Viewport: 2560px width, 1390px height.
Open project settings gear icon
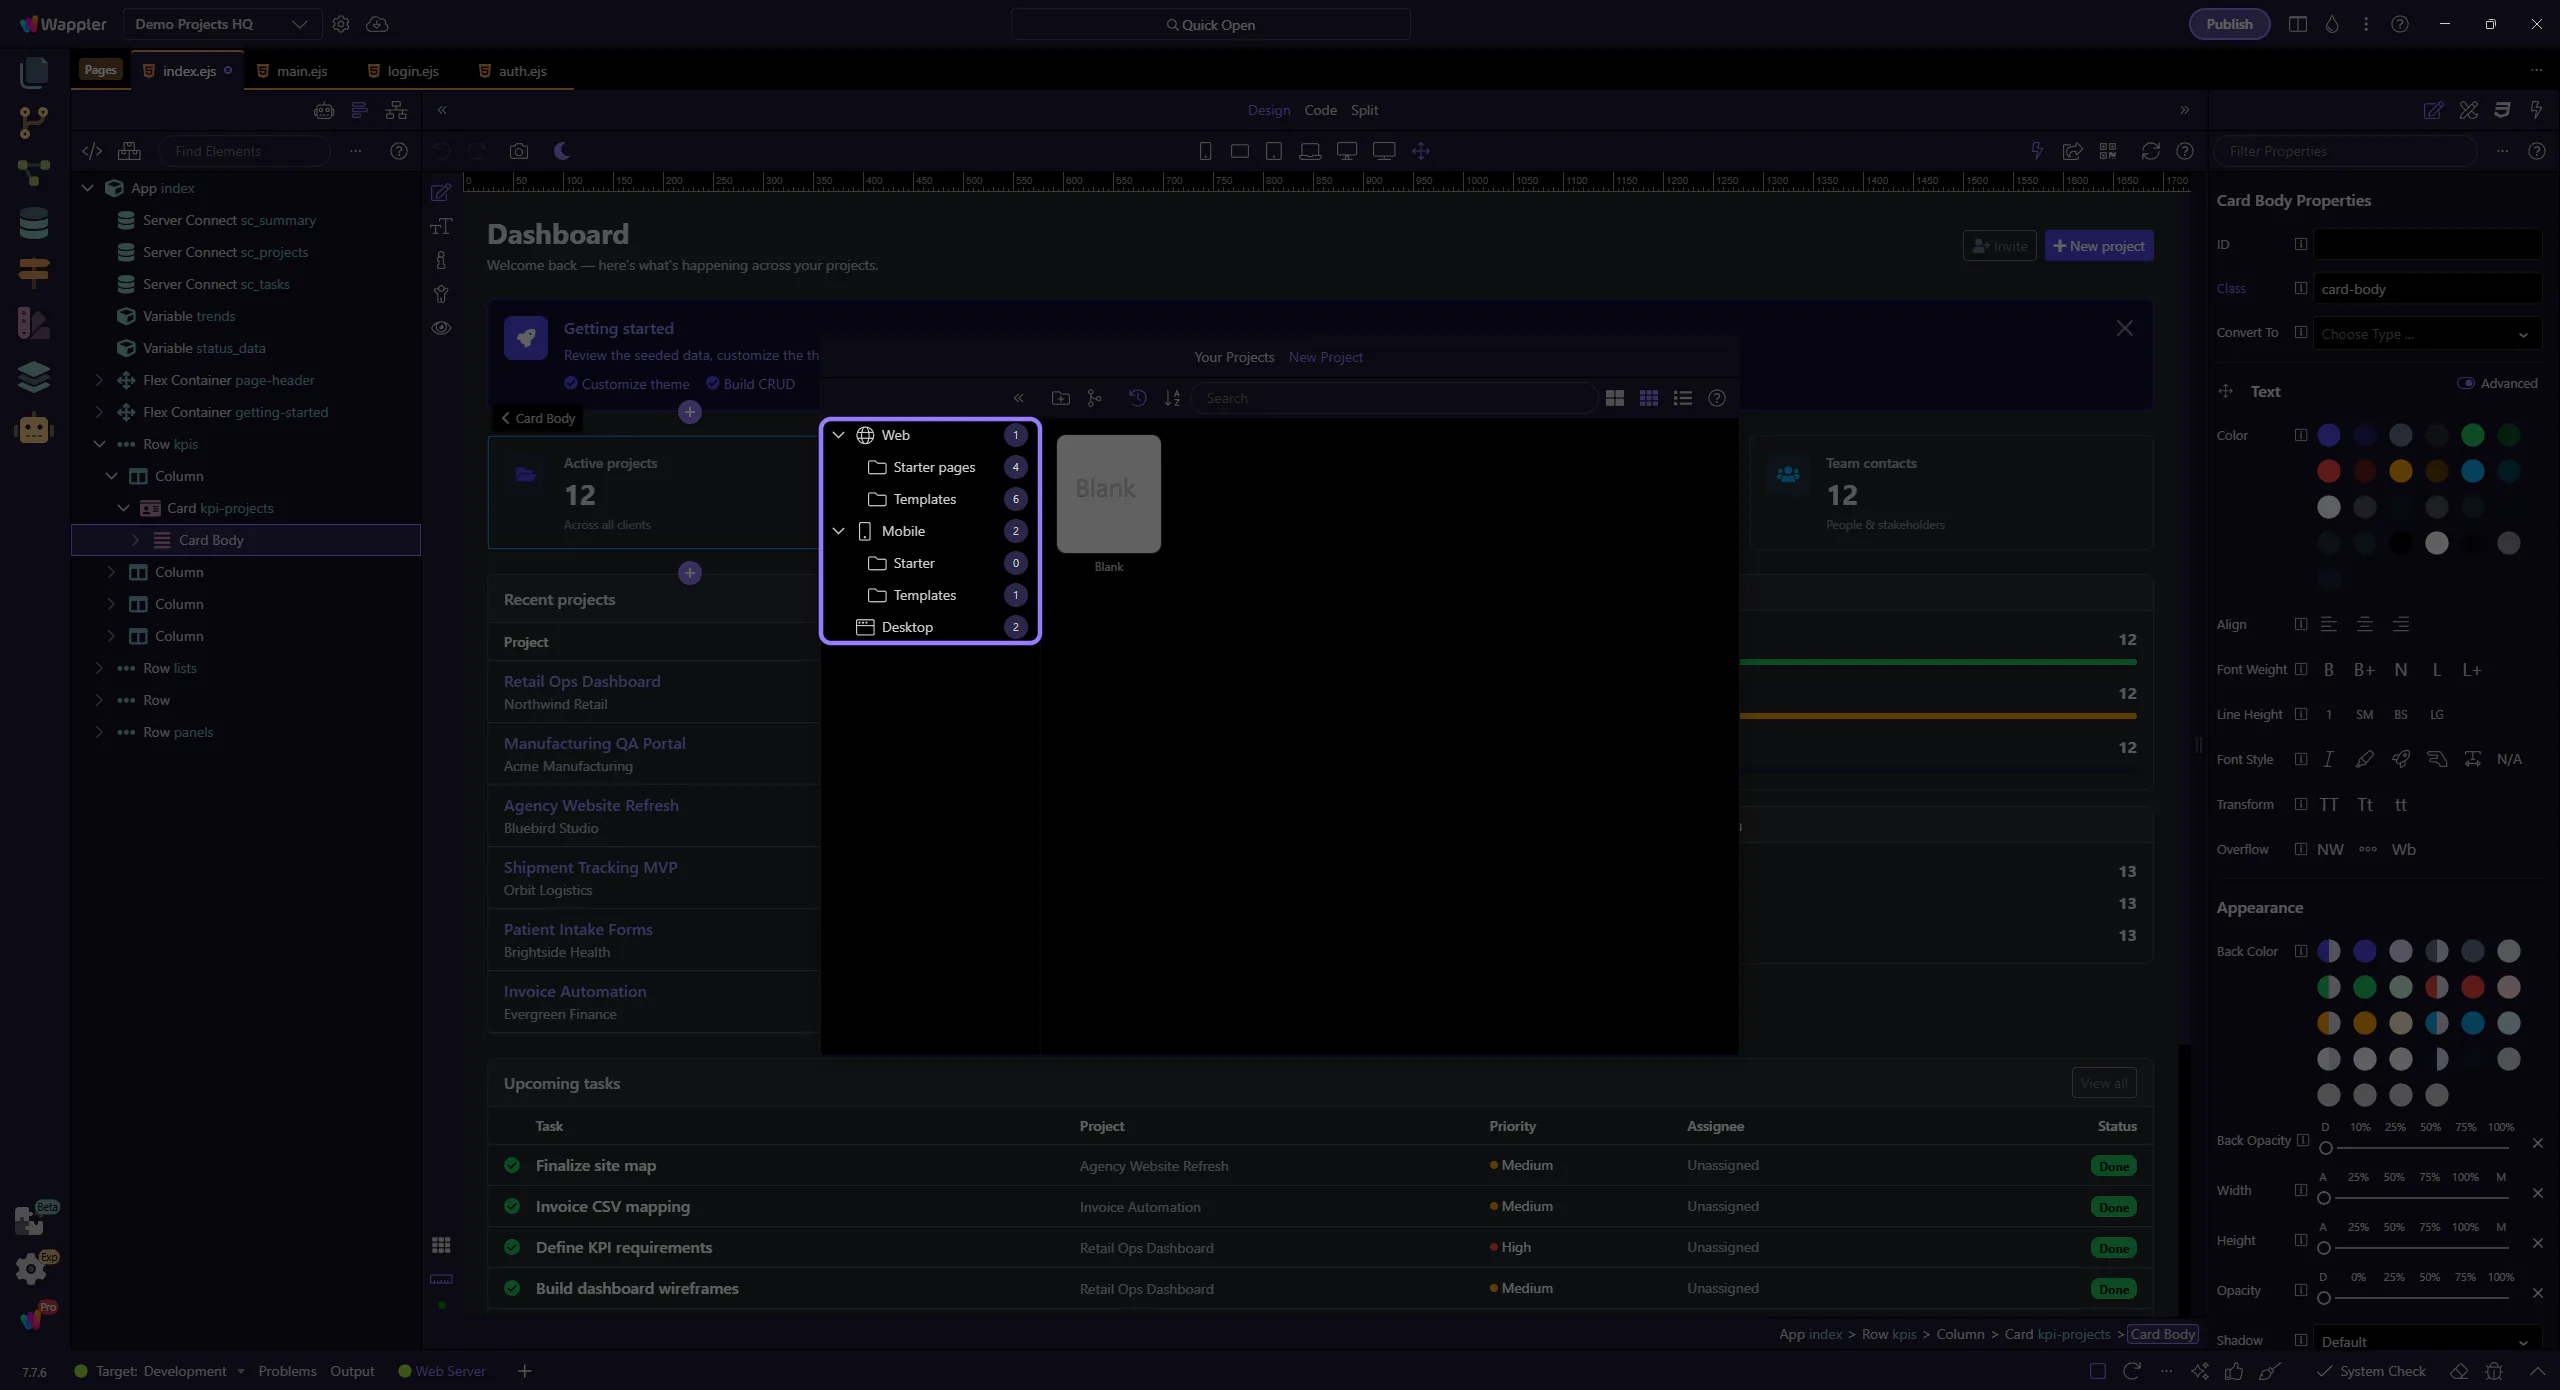coord(341,24)
